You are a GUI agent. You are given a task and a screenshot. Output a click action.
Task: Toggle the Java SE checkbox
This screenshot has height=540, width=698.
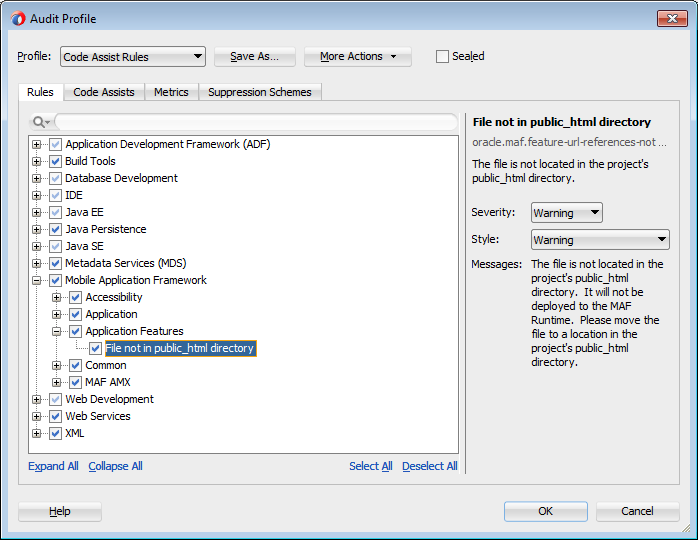point(55,246)
